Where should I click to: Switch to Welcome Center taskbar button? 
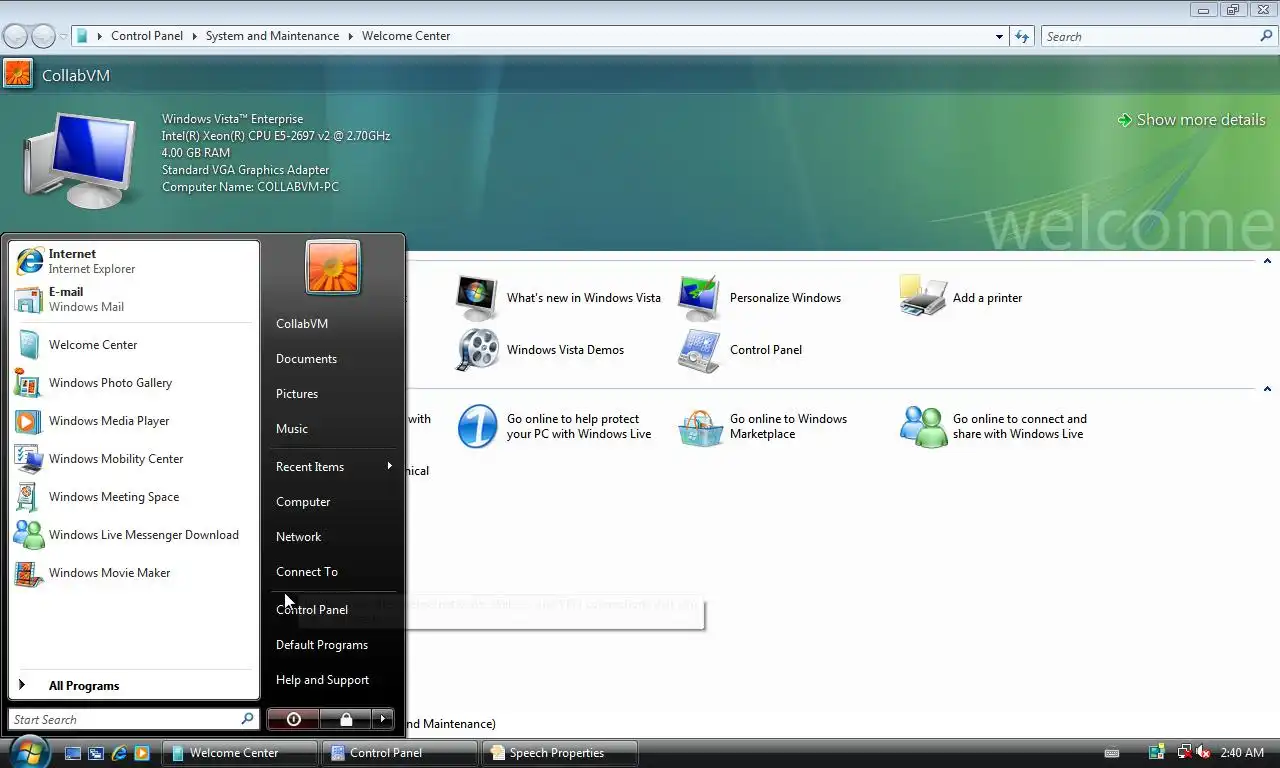[240, 753]
